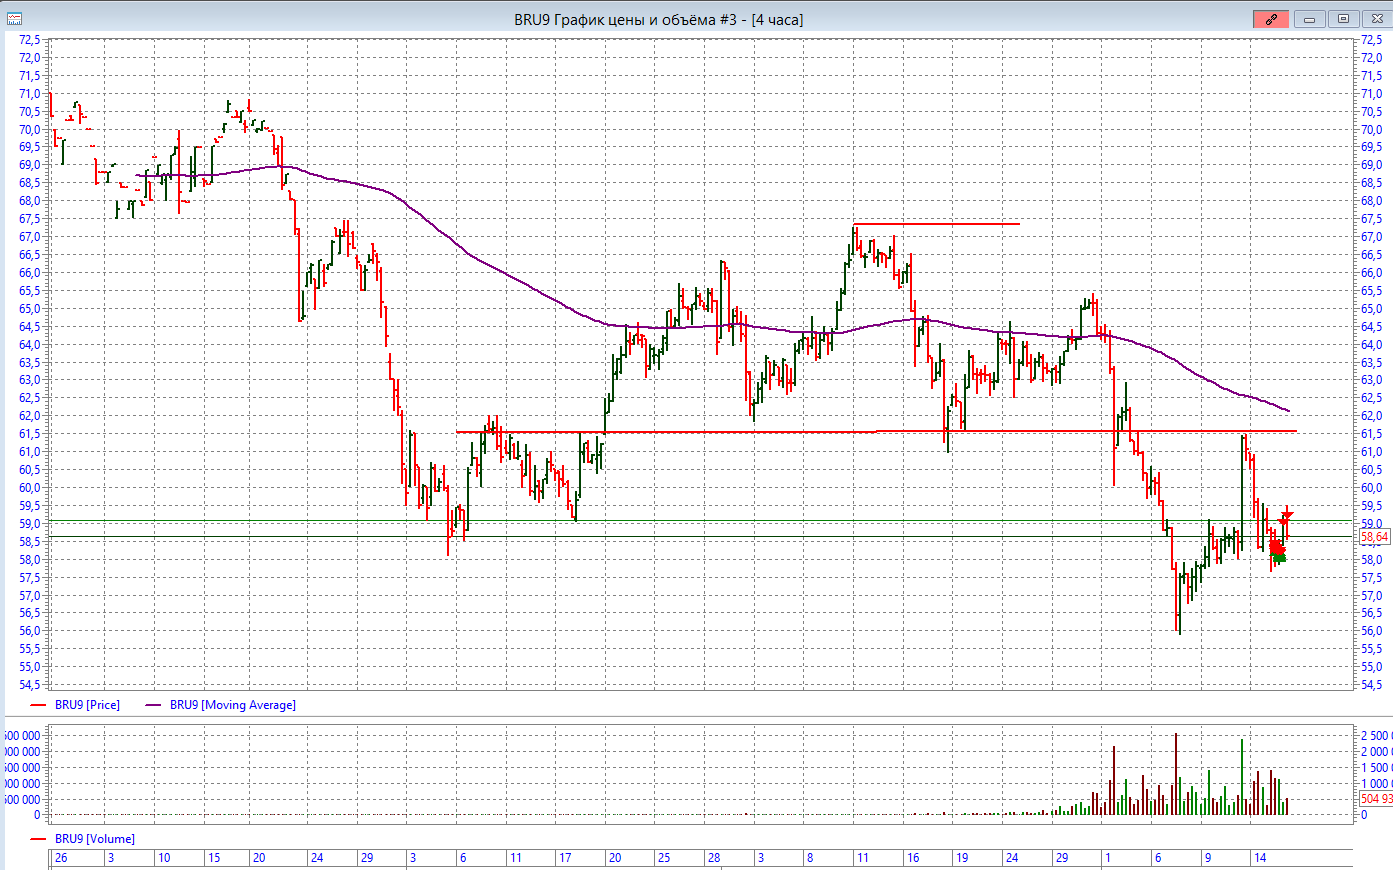Close the BRU9 chart window
Screen dimensions: 1393x870
coord(1374,19)
